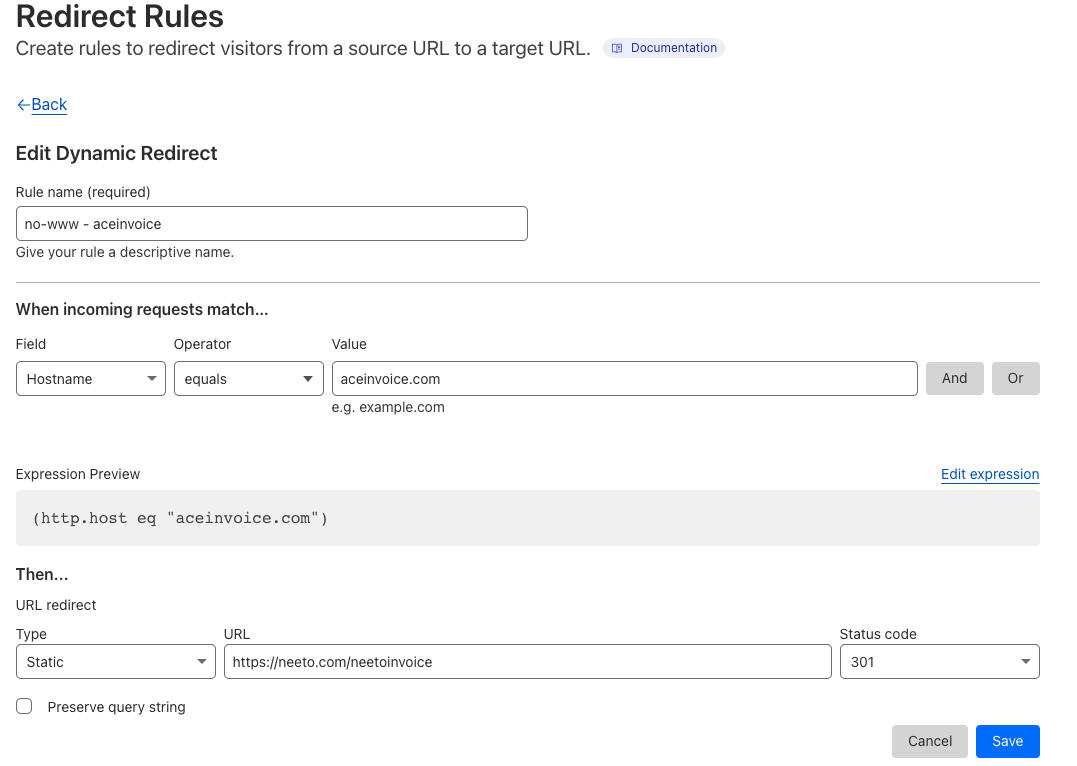
Task: Expand the Static redirect type dropdown
Action: [x=116, y=662]
